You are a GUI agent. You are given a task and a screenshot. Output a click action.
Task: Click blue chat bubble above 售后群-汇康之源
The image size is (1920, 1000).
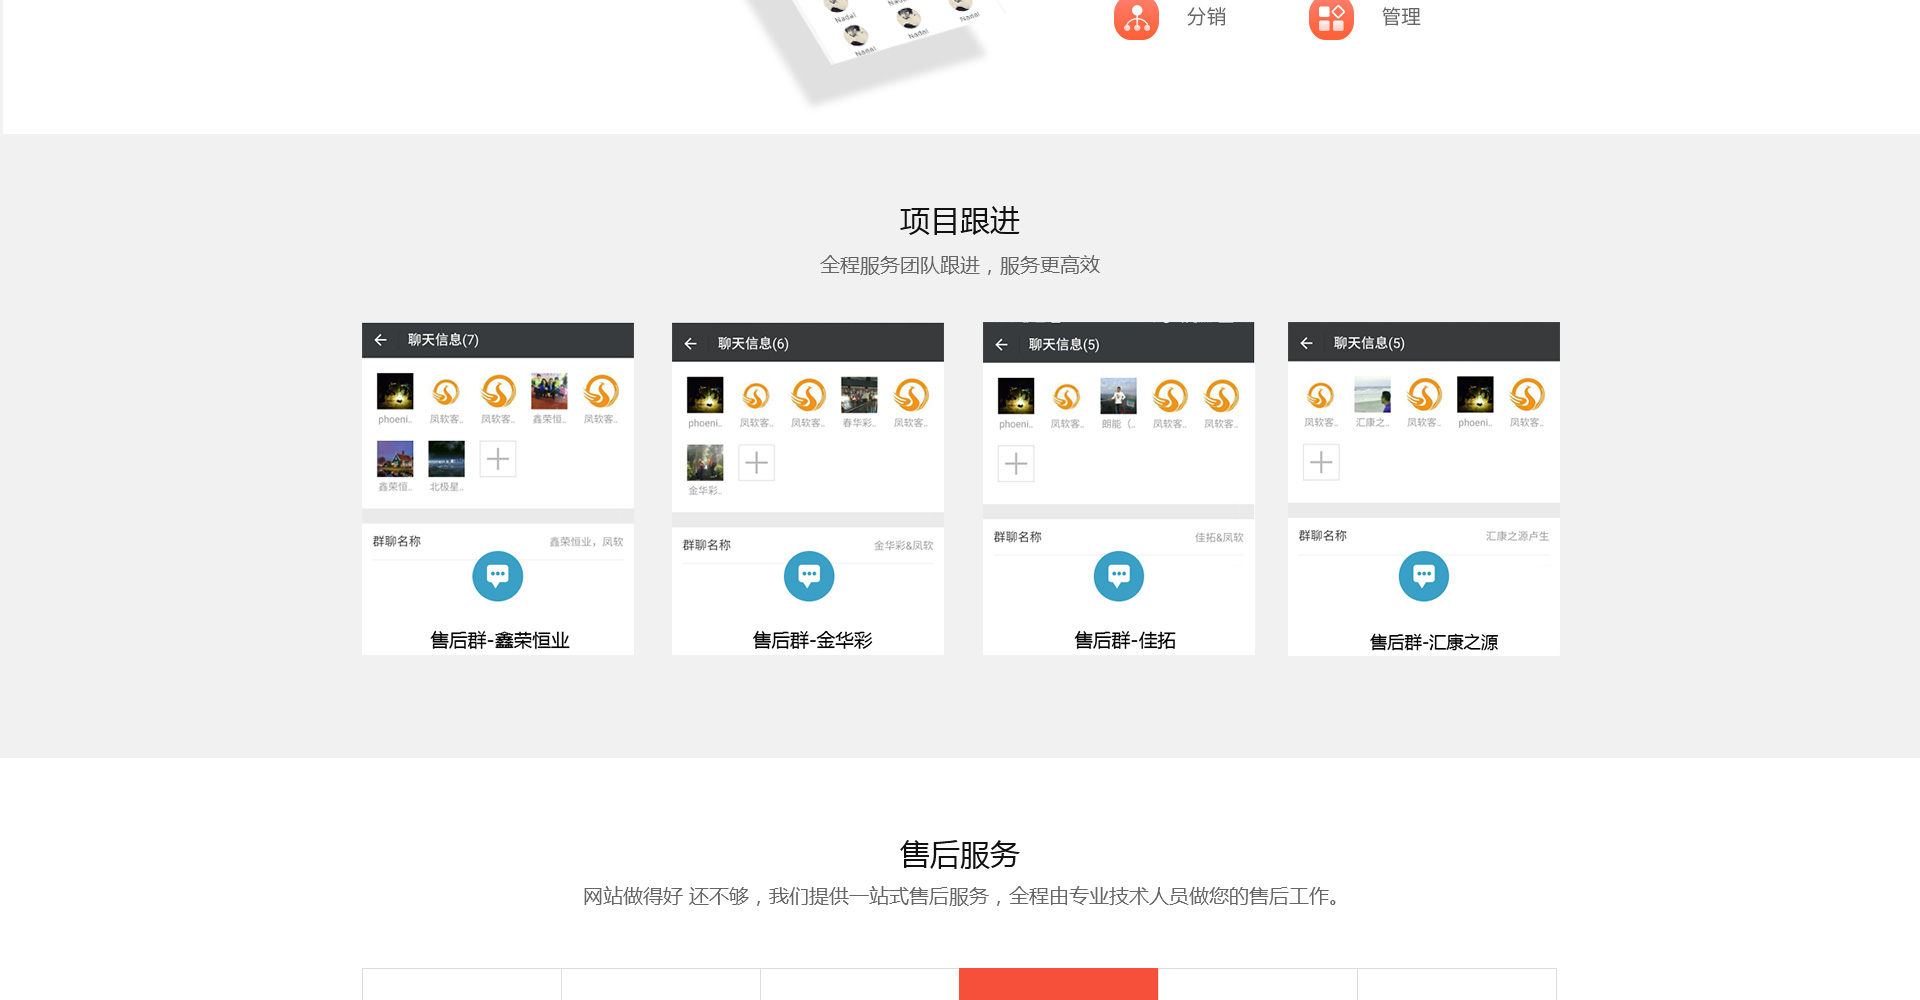point(1424,576)
